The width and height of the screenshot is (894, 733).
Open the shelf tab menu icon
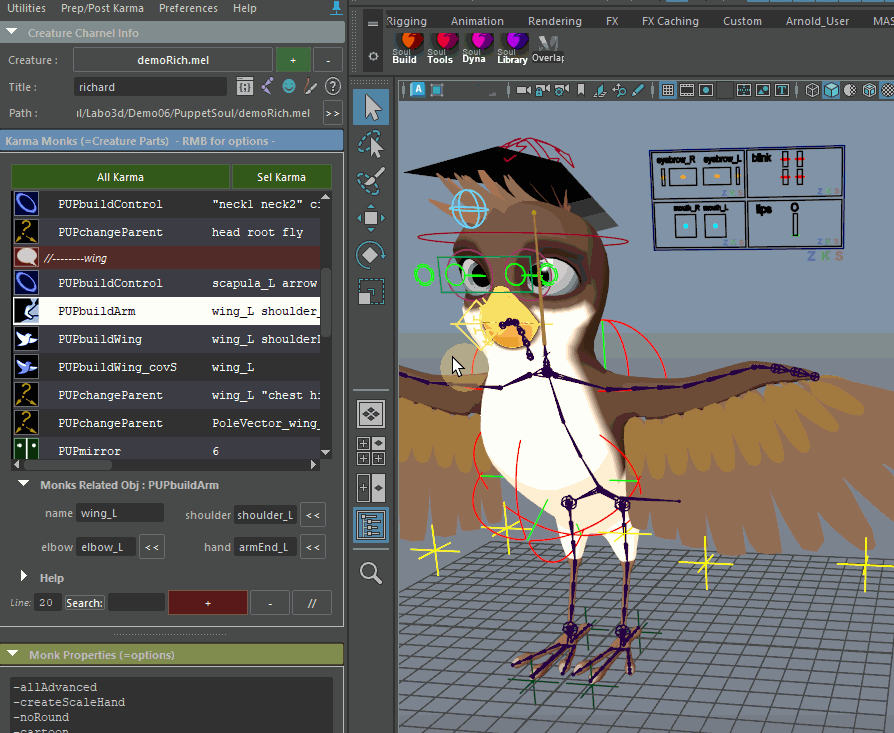click(x=373, y=24)
